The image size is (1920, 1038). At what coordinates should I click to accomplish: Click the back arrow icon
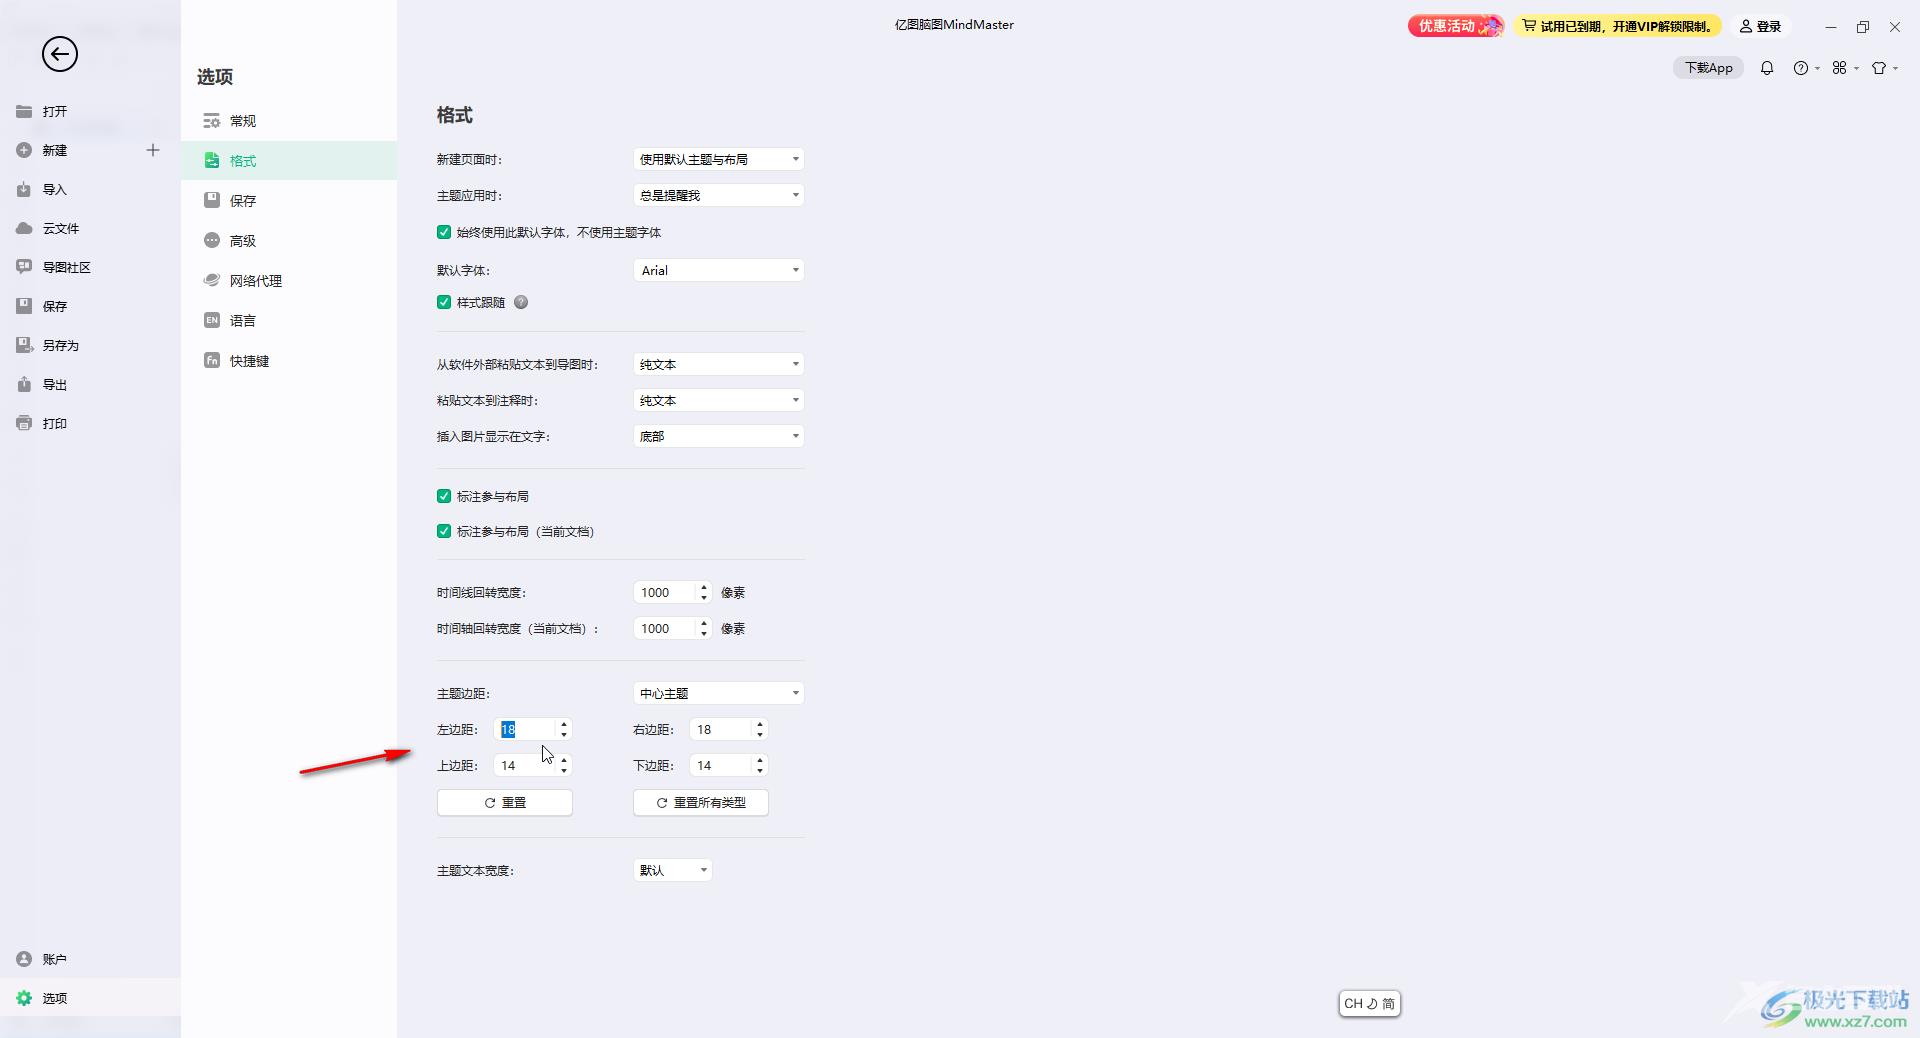pos(60,54)
